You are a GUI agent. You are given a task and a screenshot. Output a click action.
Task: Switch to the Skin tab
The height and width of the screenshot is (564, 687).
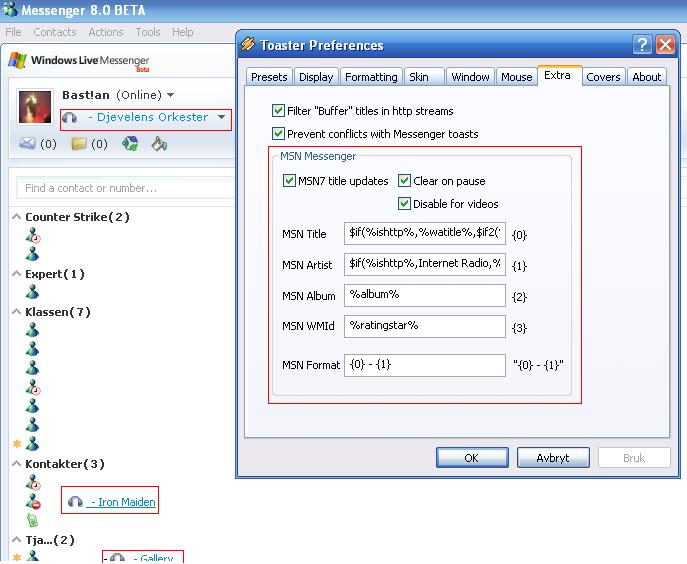[424, 77]
